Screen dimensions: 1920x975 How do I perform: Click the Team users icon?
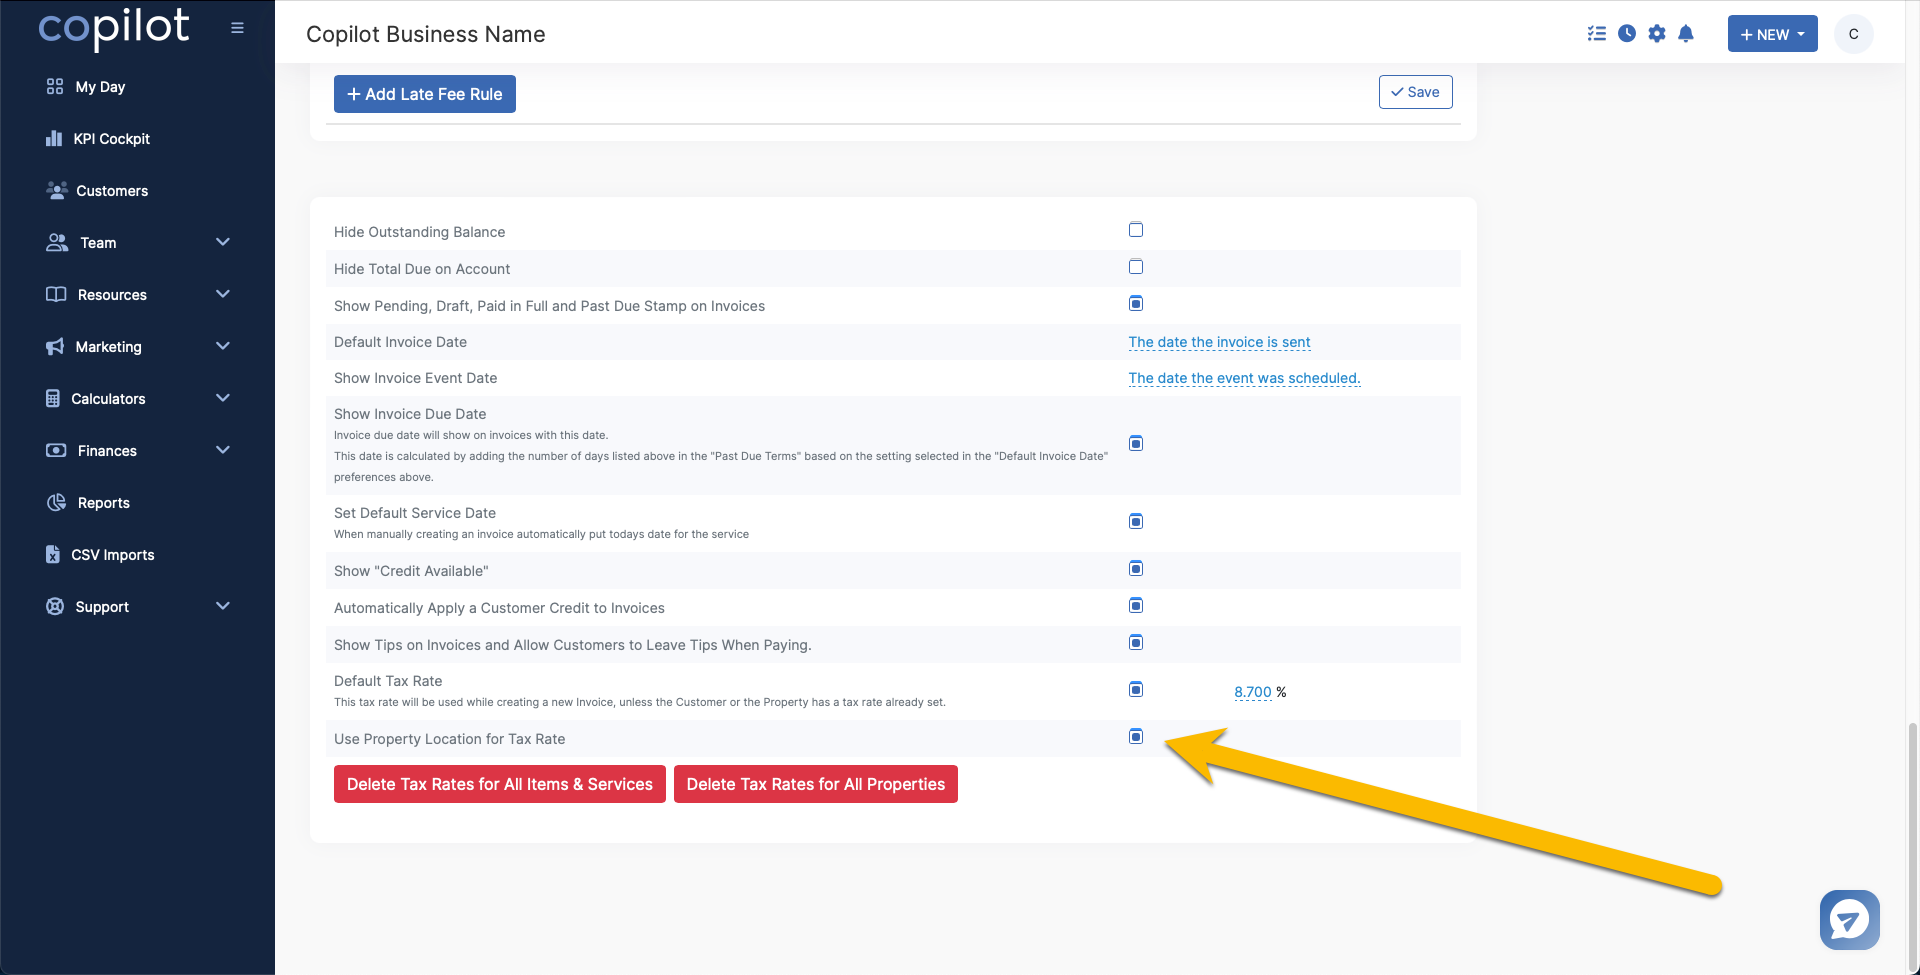tap(57, 243)
